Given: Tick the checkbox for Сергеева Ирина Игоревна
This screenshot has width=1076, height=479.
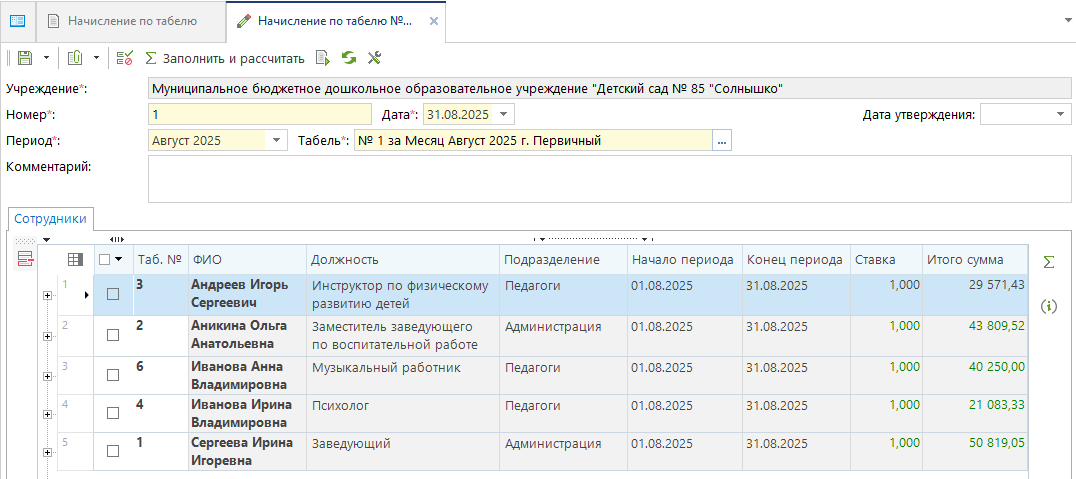Looking at the screenshot, I should [113, 451].
